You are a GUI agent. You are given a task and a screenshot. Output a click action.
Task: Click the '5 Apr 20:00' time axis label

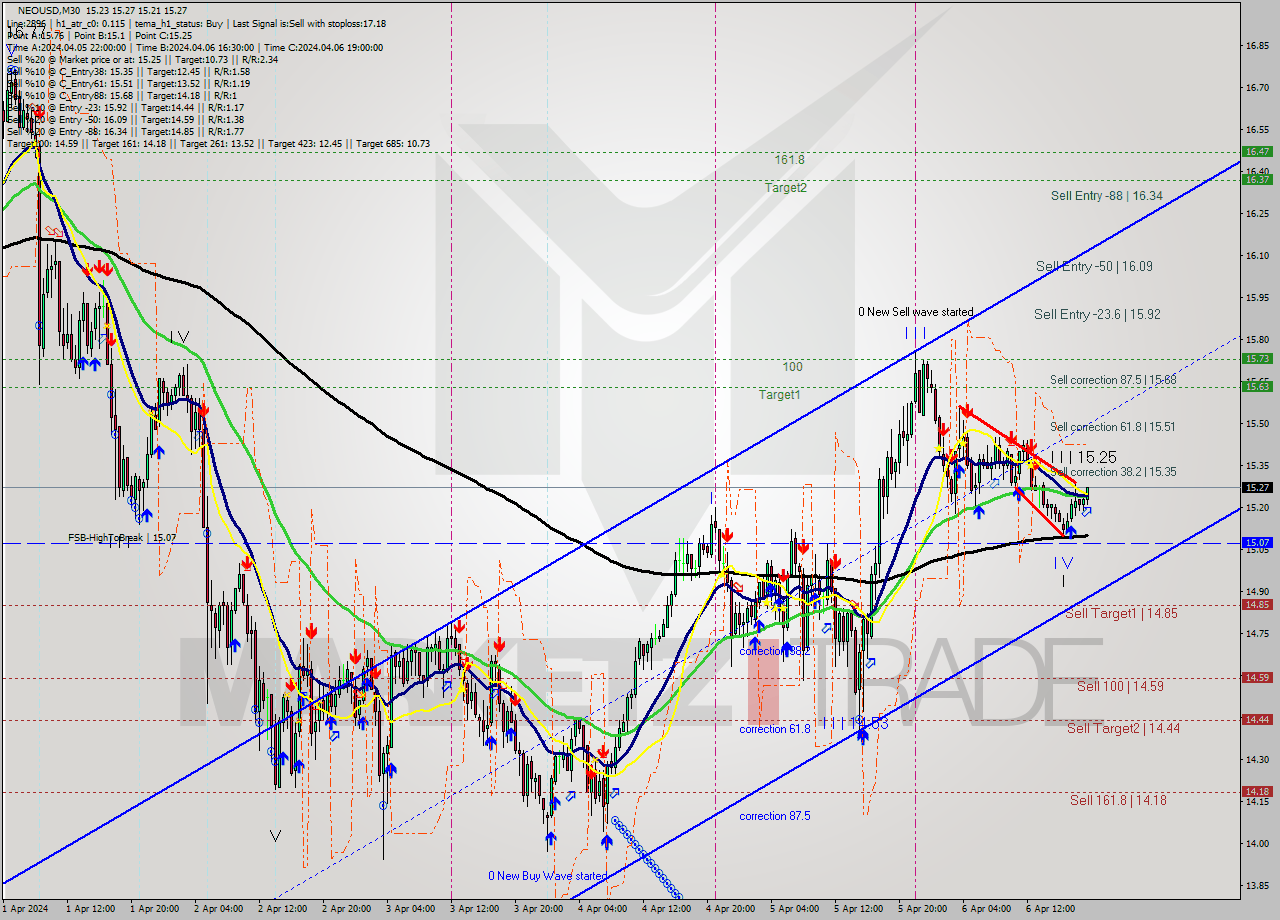[x=923, y=909]
